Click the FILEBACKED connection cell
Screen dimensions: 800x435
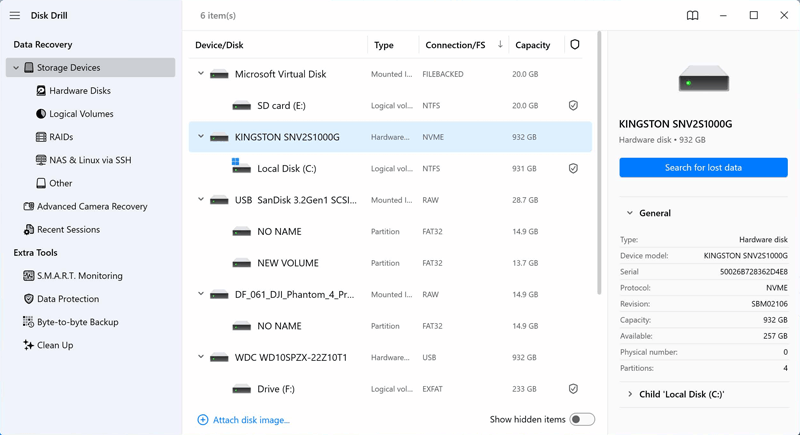[443, 74]
